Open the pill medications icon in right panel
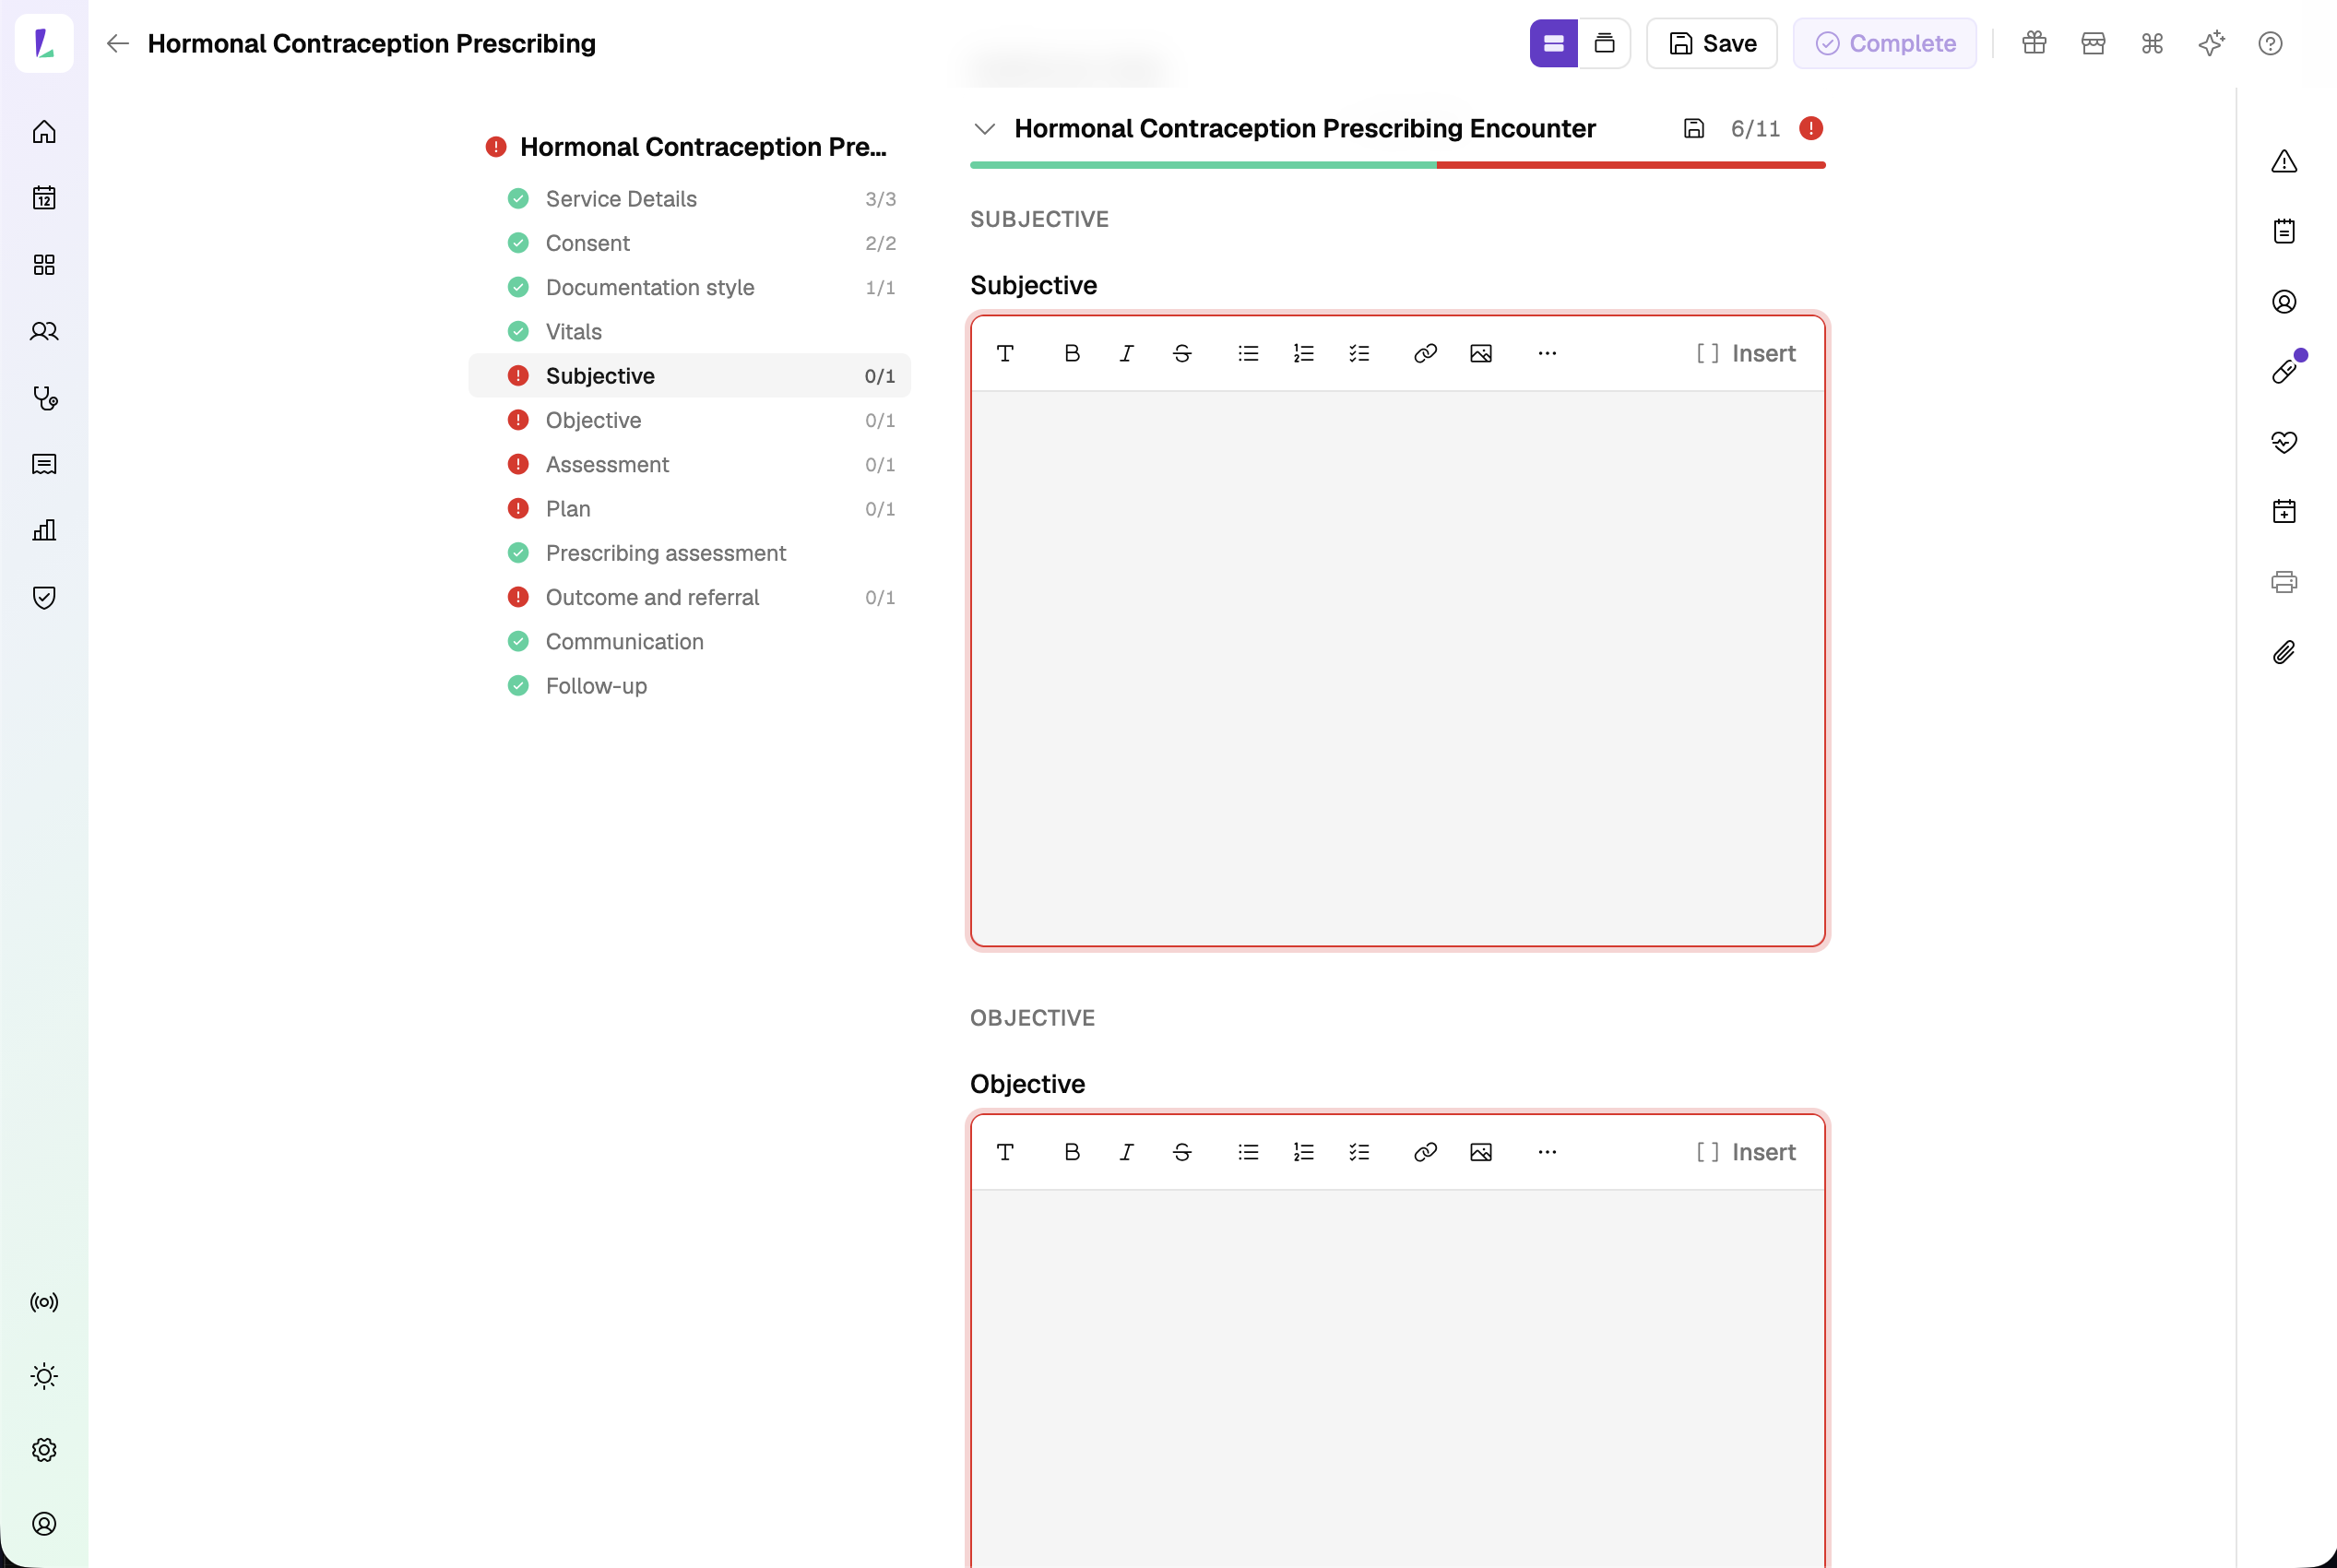2337x1568 pixels. [2284, 372]
